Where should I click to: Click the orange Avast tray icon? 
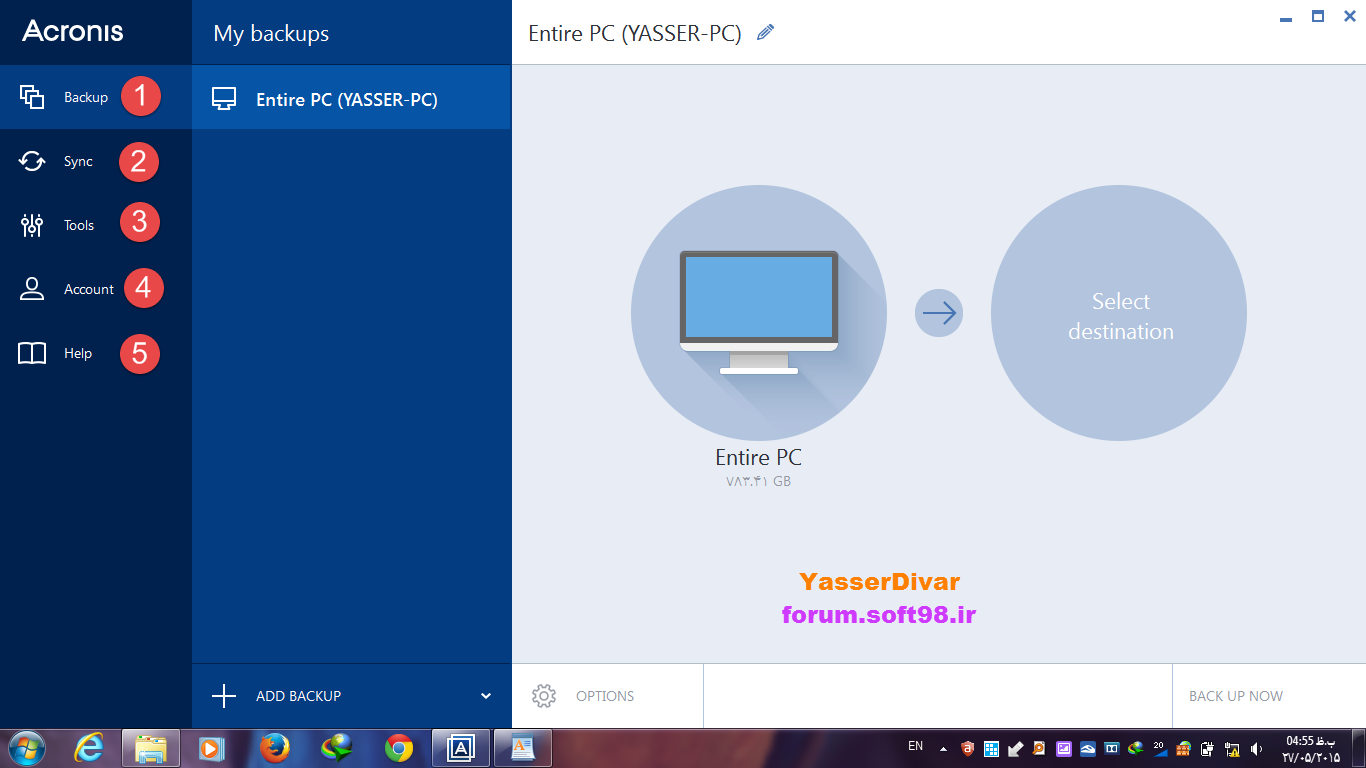click(967, 748)
